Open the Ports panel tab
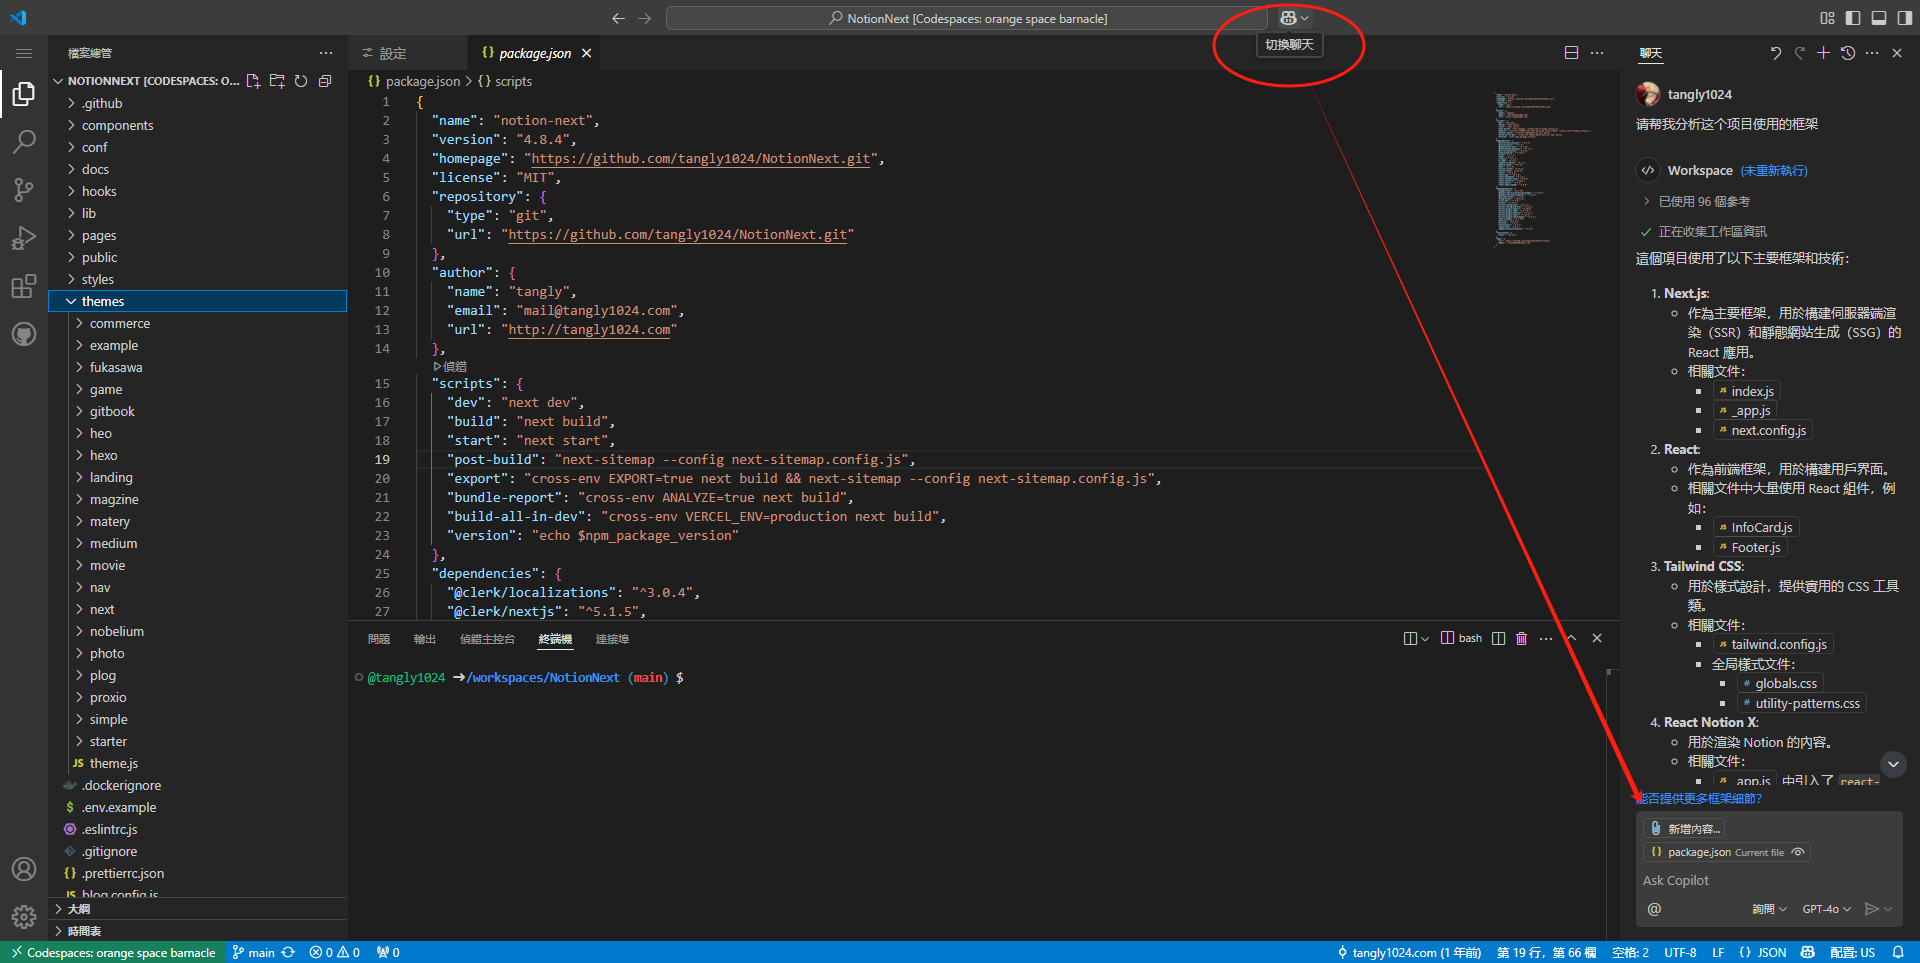Viewport: 1920px width, 963px height. click(612, 639)
